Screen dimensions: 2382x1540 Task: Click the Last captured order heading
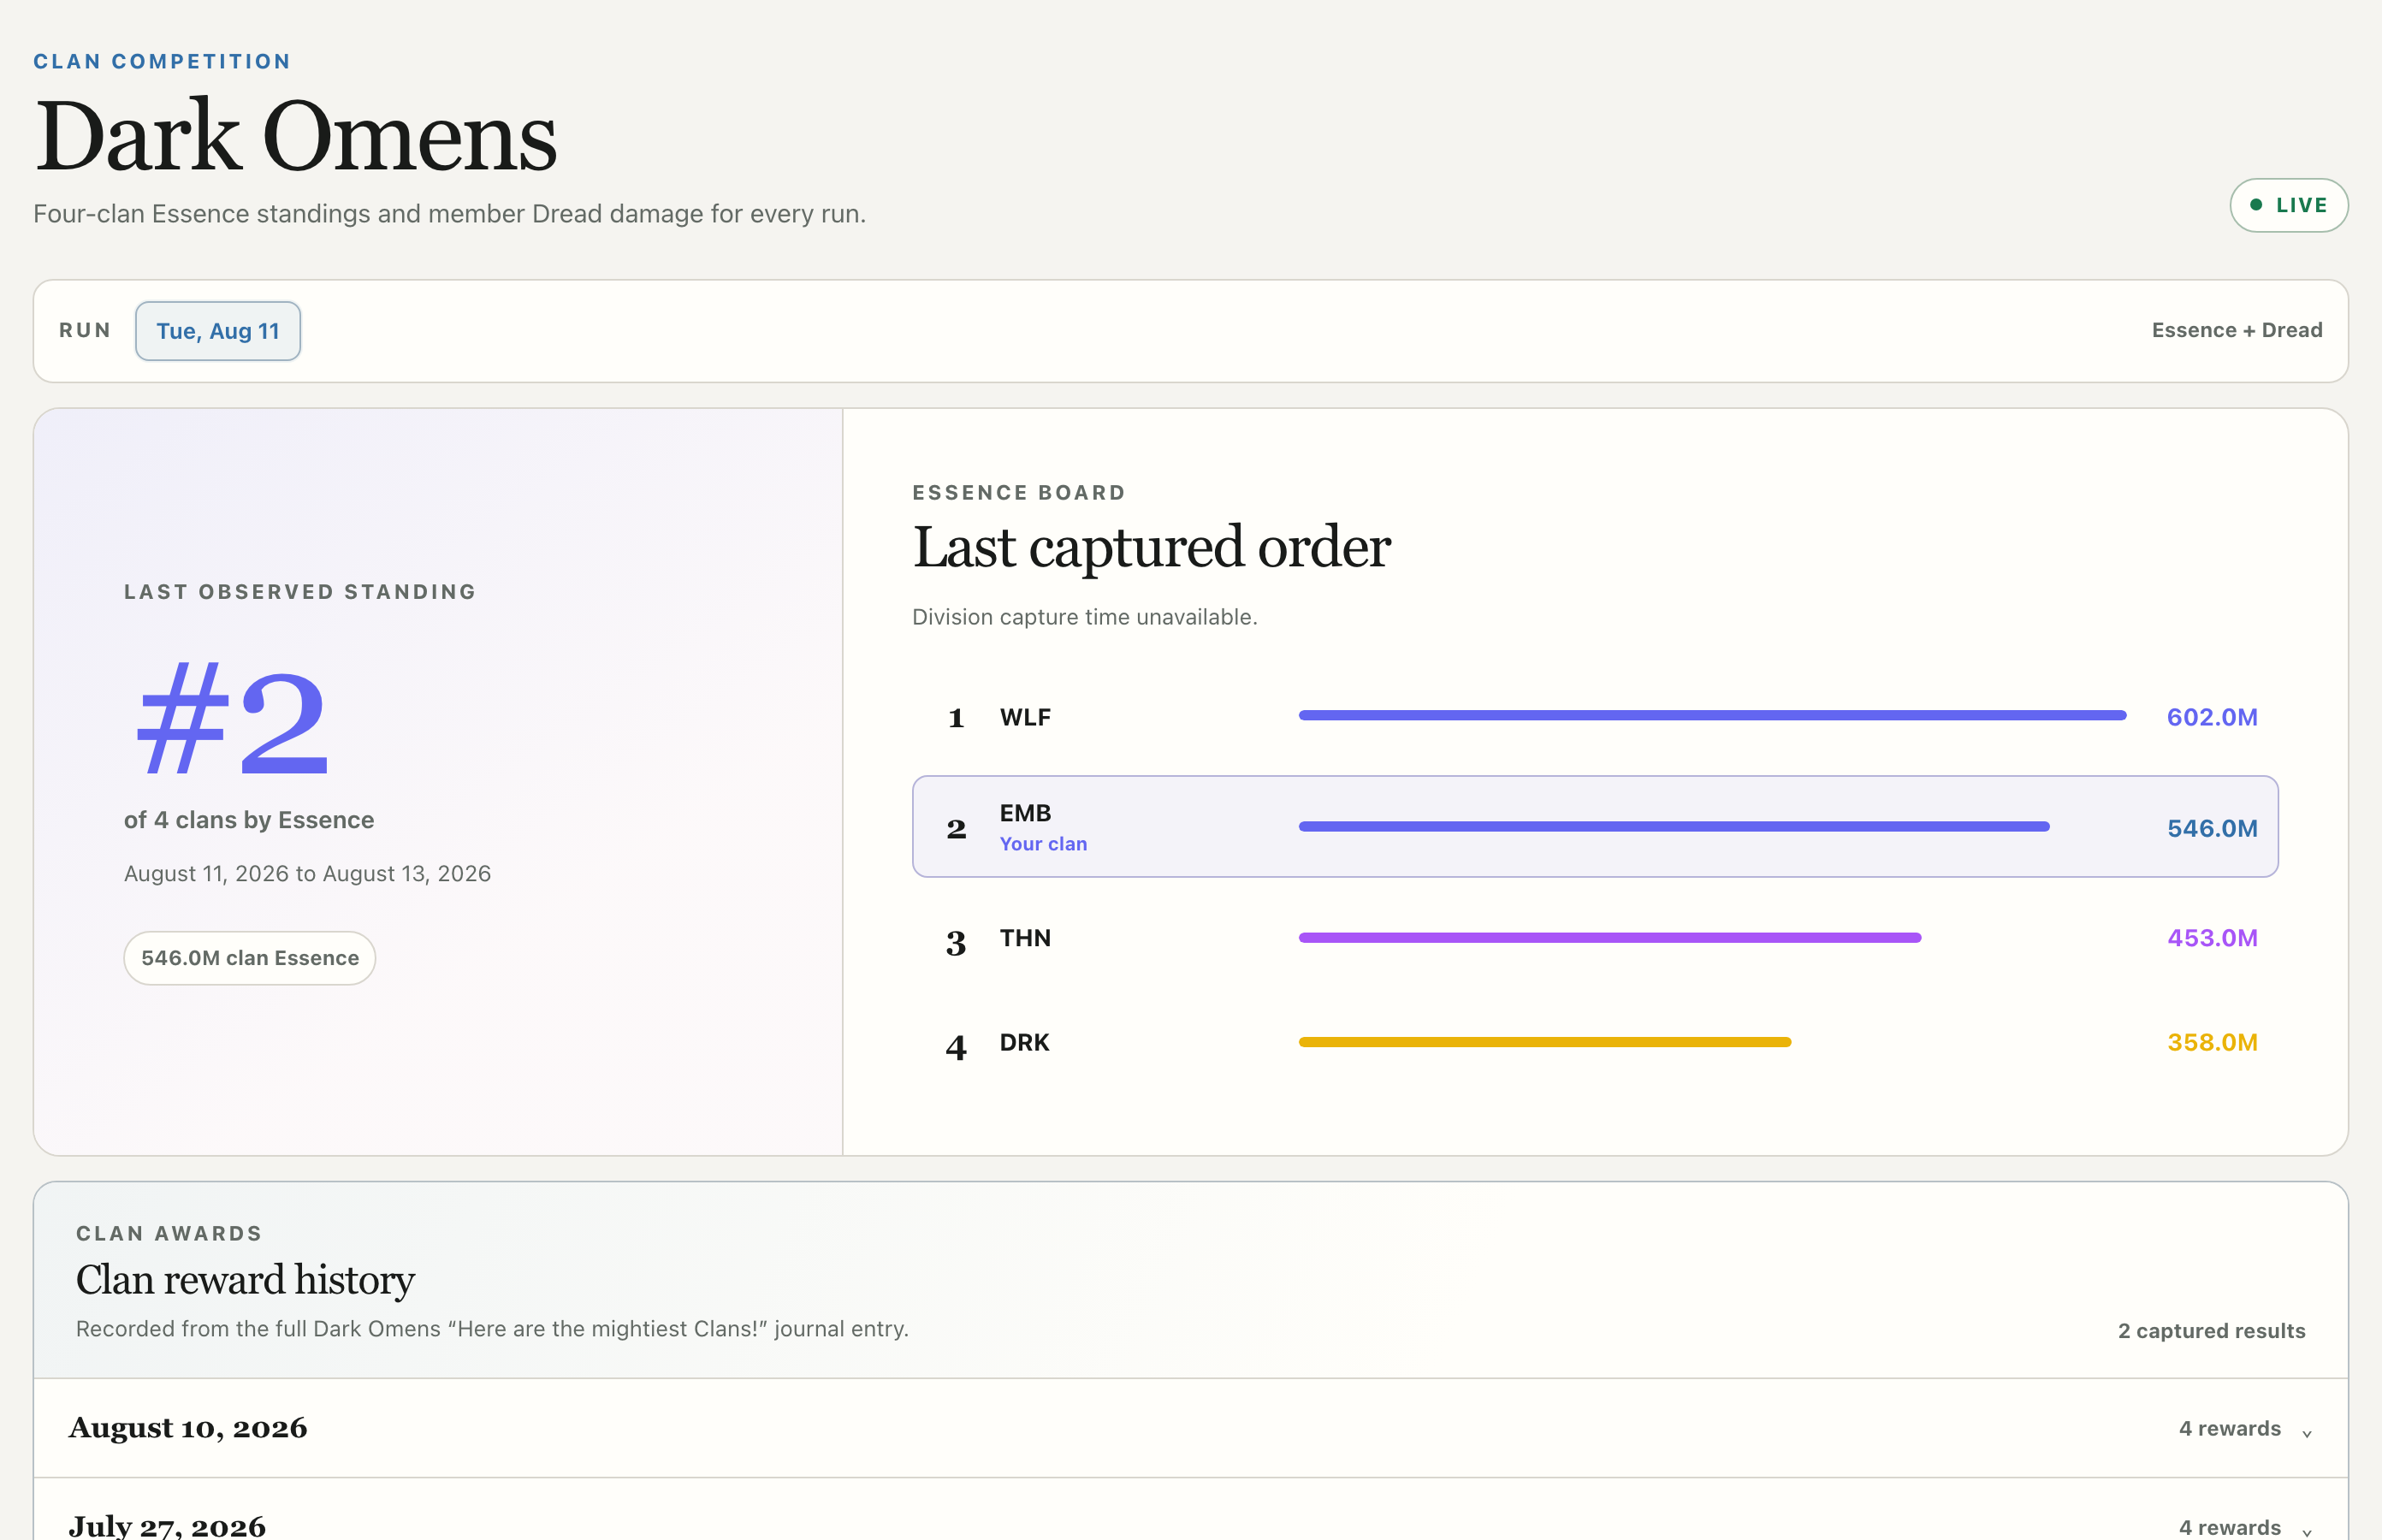point(1151,548)
